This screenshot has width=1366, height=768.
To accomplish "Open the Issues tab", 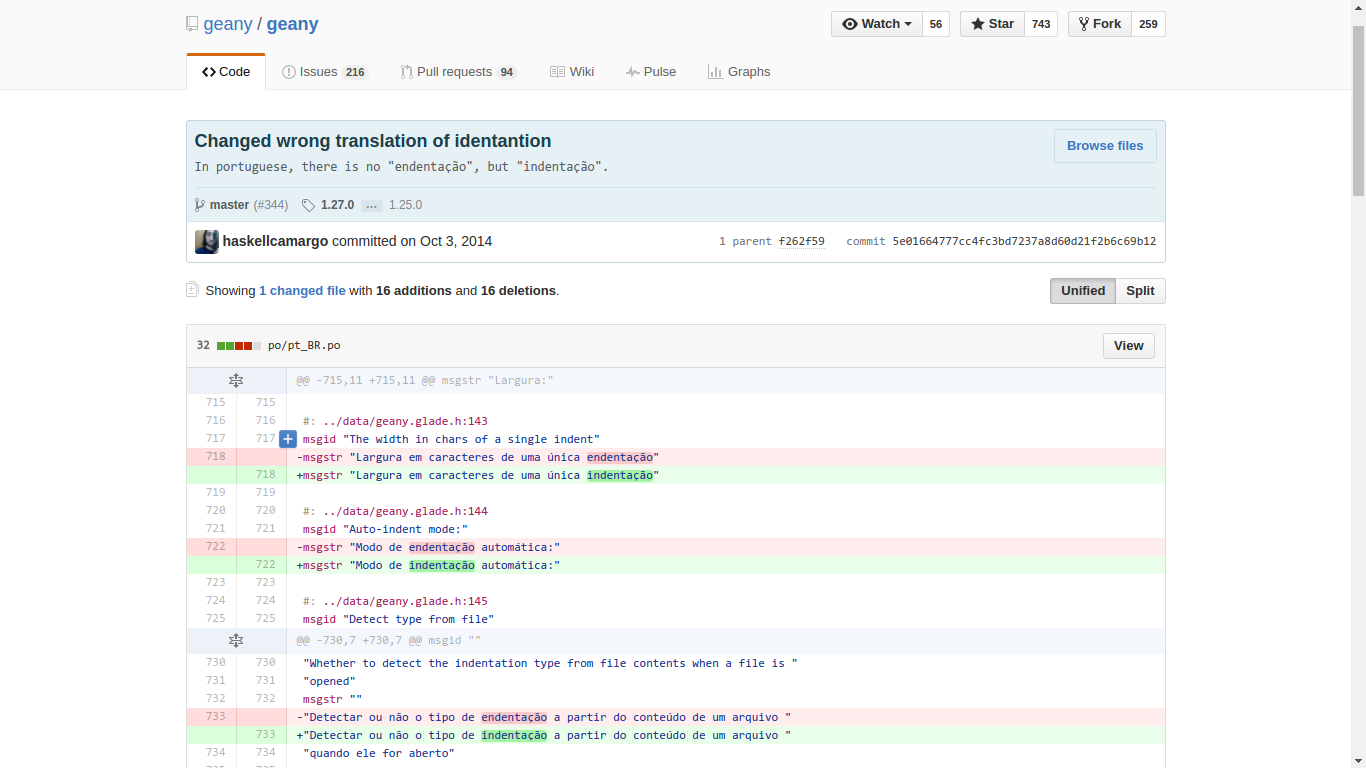I will [325, 72].
